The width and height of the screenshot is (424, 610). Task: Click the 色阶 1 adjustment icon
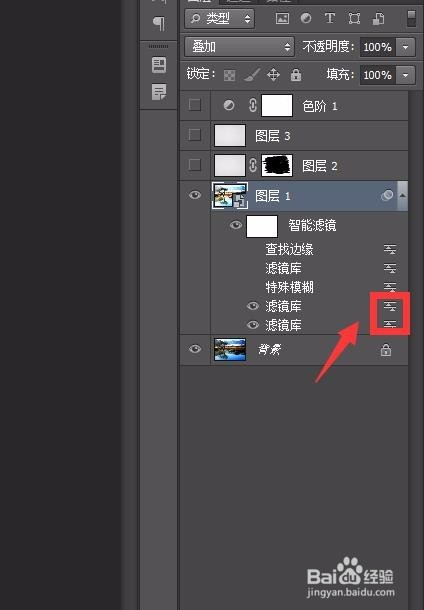click(229, 105)
